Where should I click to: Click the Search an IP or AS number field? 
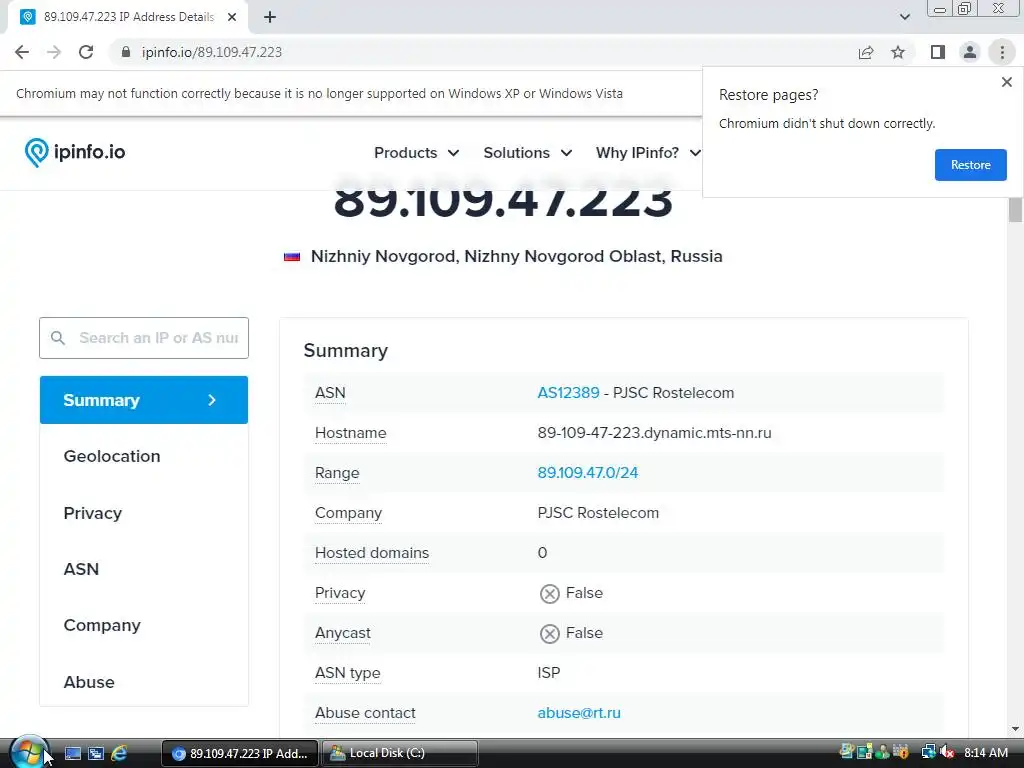coord(144,338)
